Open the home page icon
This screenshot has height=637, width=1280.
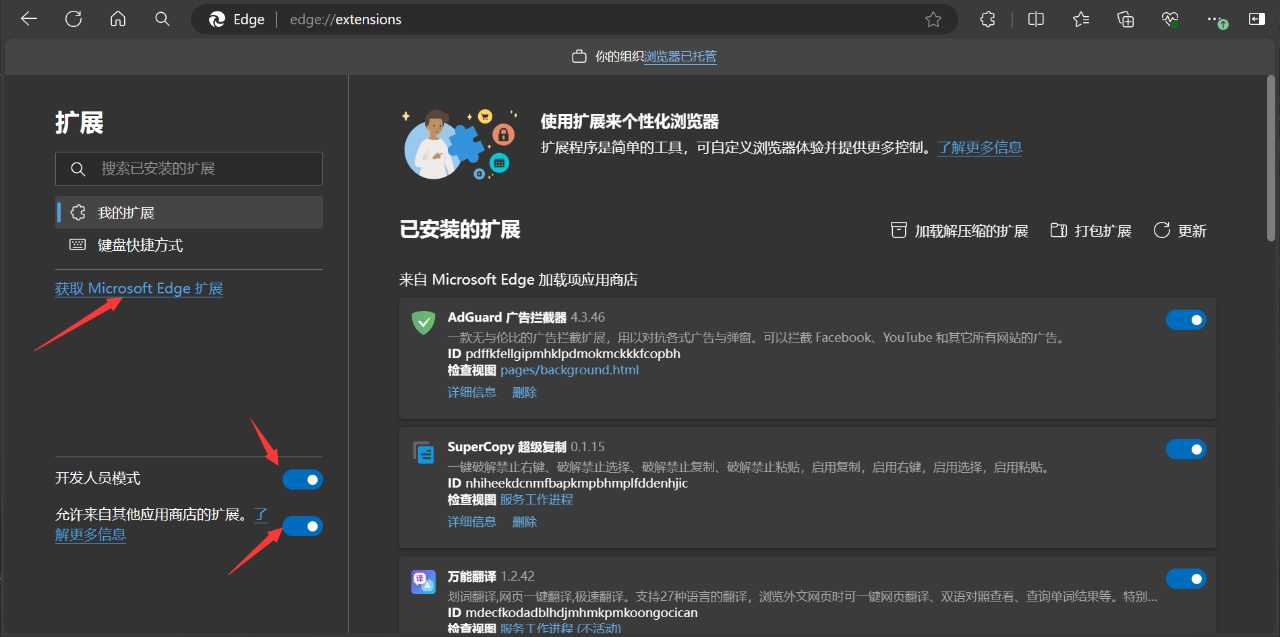pos(118,19)
